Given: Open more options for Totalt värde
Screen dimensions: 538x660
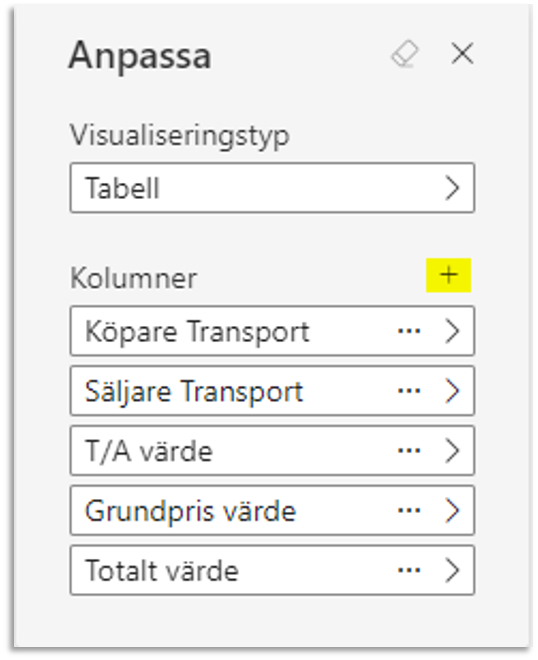Looking at the screenshot, I should (409, 570).
